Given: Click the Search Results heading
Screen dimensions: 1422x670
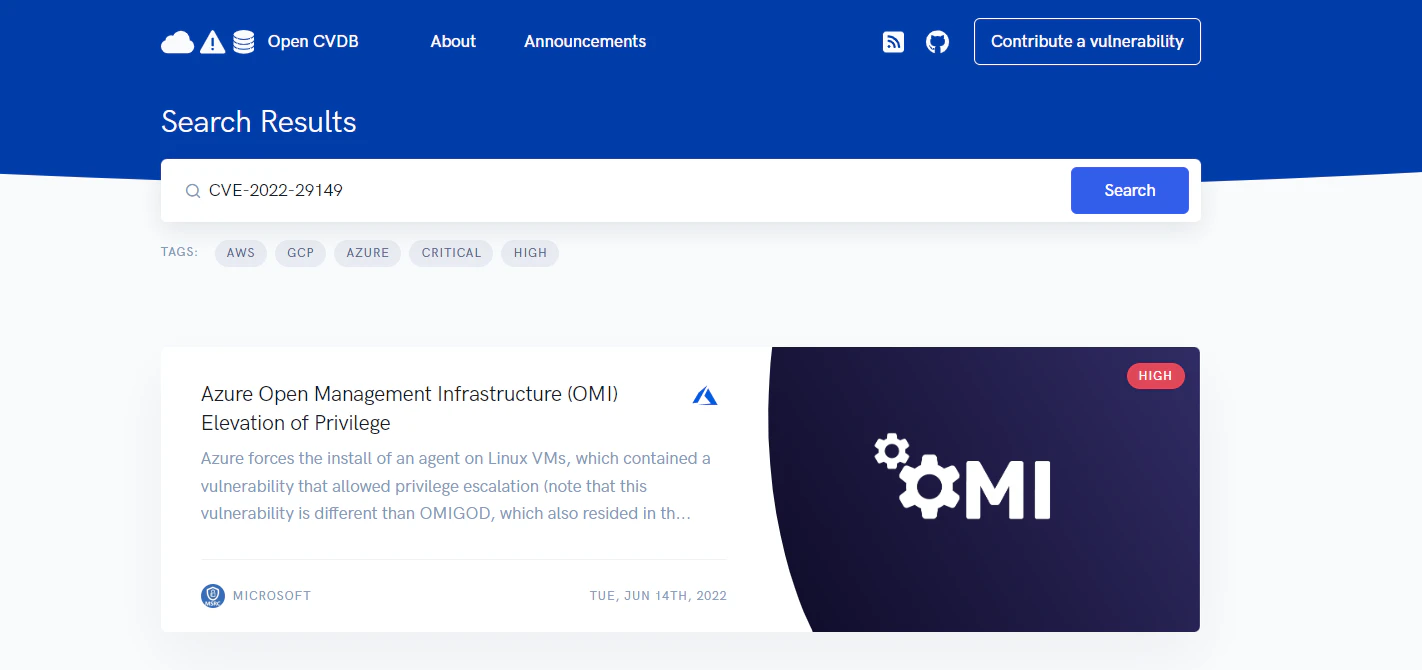Looking at the screenshot, I should click(259, 122).
